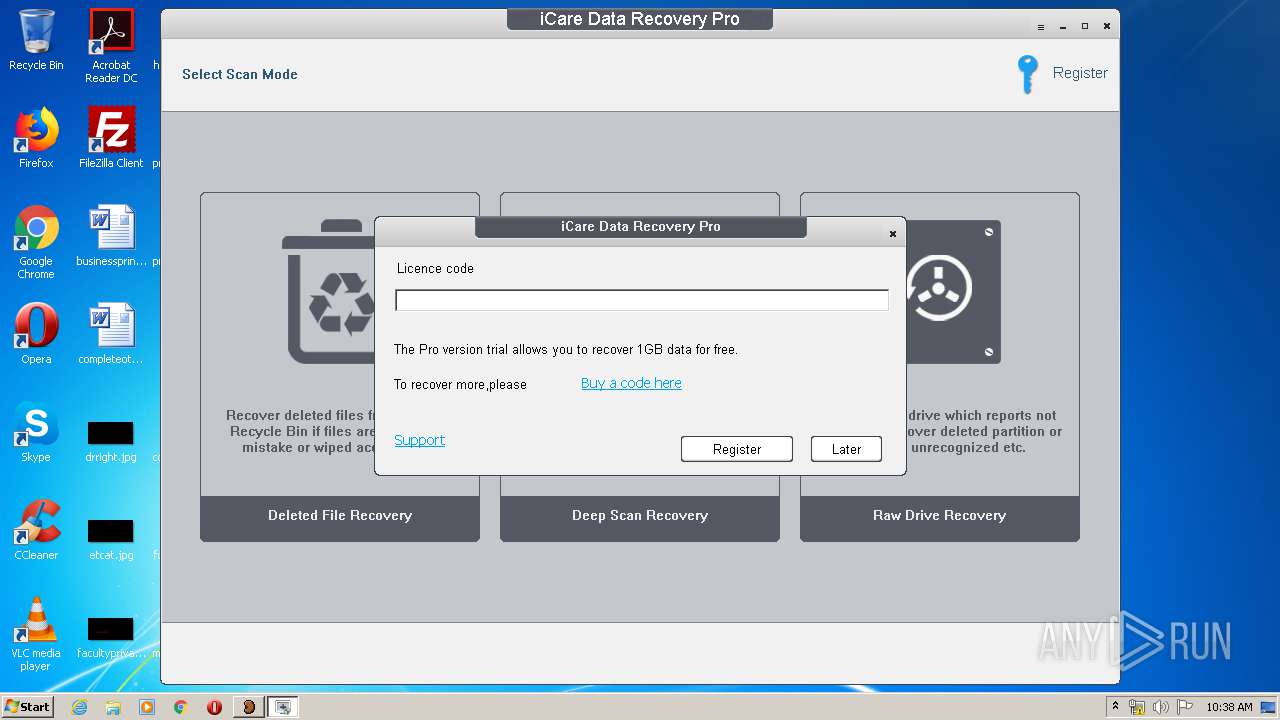Open the taskbar clock 10:38 AM
Image resolution: width=1280 pixels, height=720 pixels.
(1229, 707)
